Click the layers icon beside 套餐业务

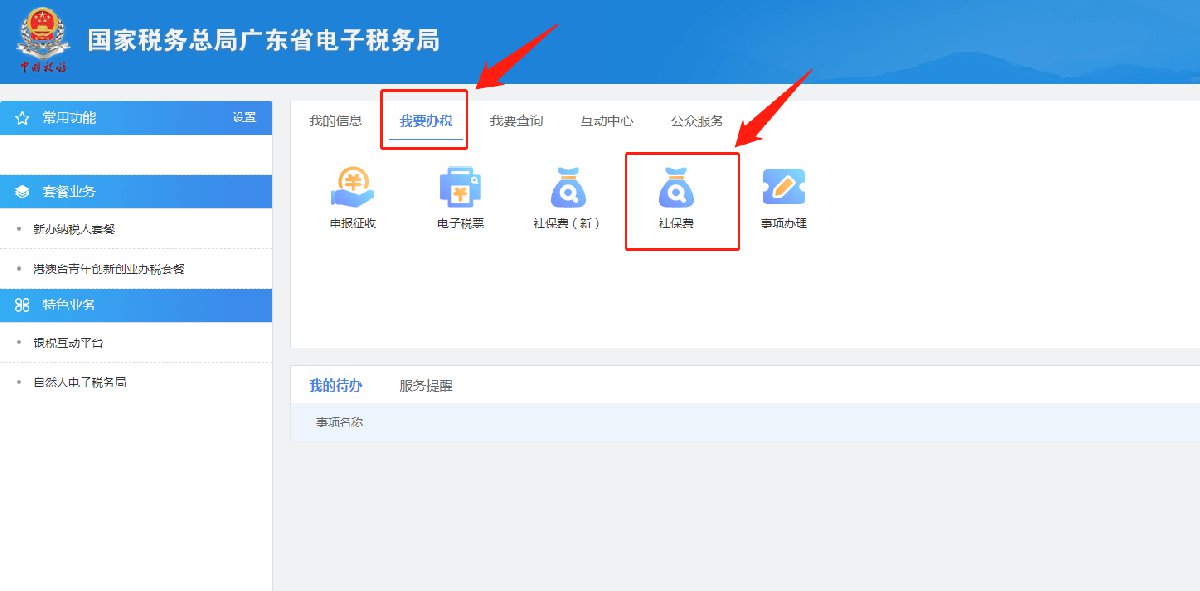coord(22,192)
